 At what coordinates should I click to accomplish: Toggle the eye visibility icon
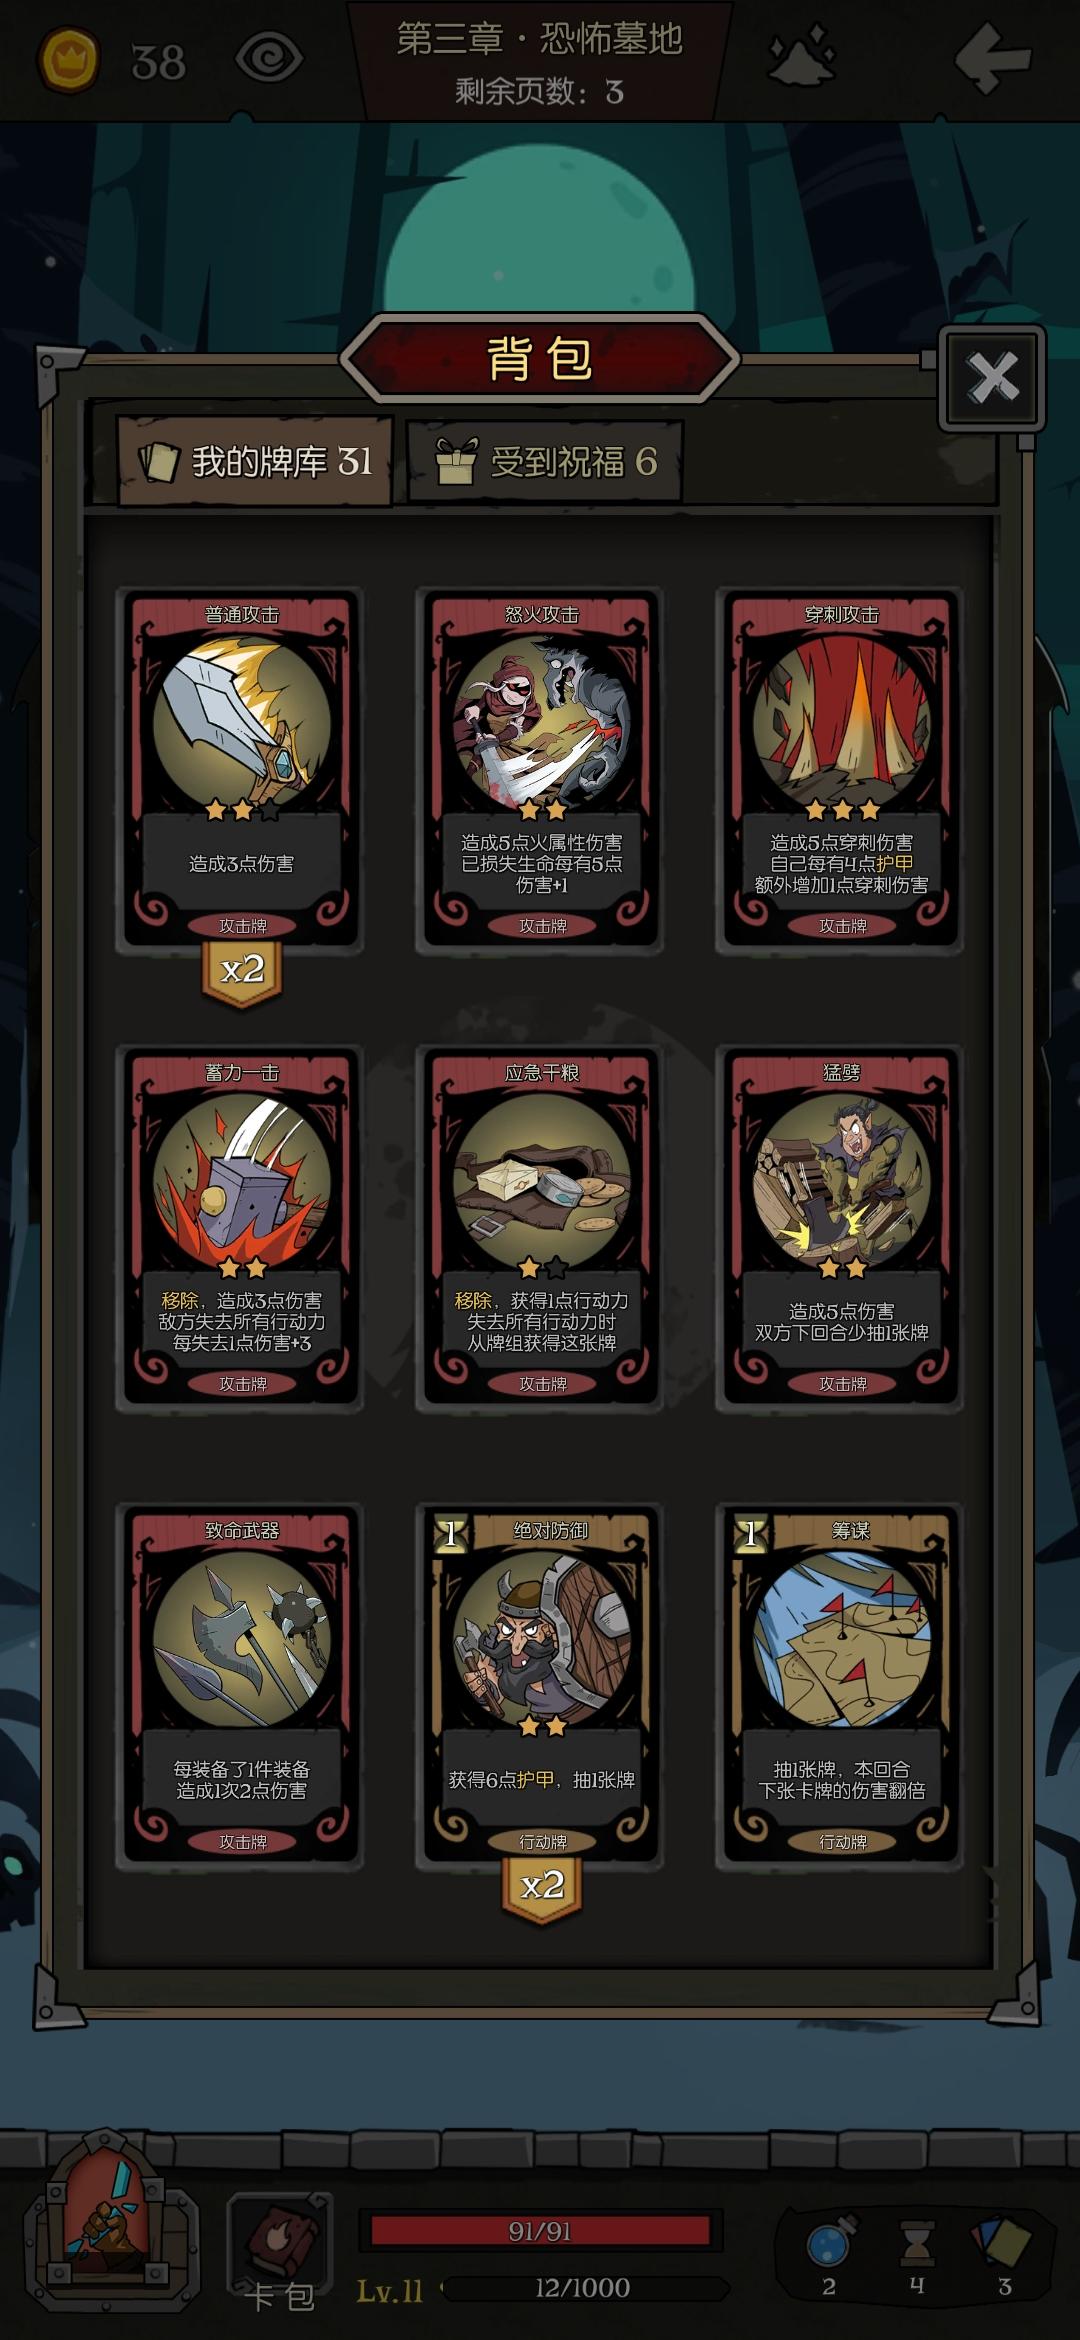[268, 60]
